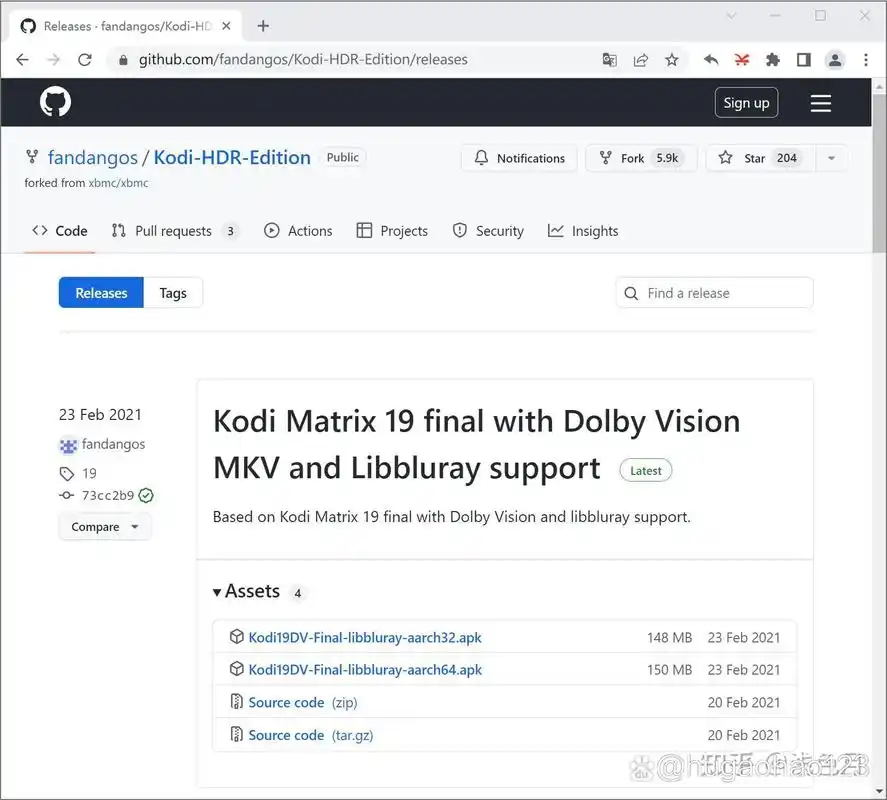Screen dimensions: 887x800
Task: Download Source code (tar.gz)
Action: click(x=311, y=736)
